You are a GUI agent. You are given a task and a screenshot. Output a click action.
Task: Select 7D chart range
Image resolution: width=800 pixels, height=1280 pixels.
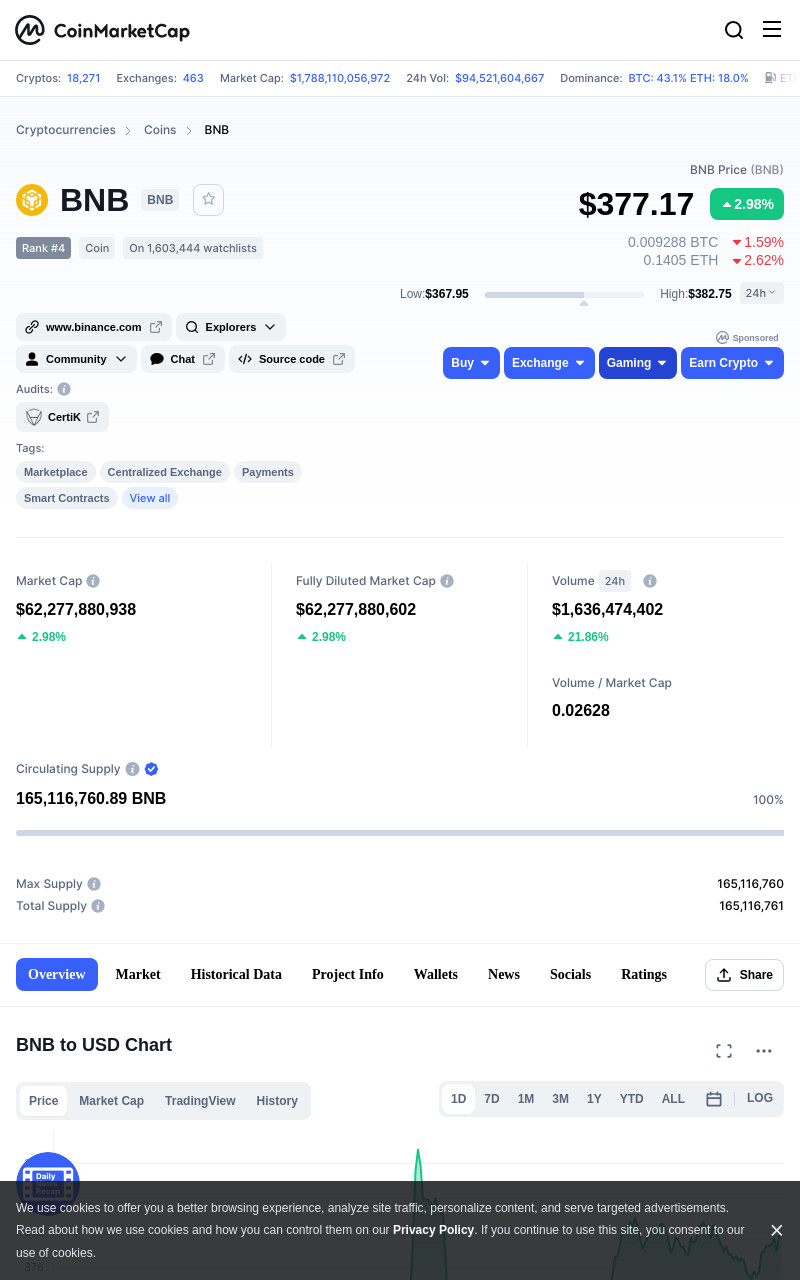[492, 1099]
